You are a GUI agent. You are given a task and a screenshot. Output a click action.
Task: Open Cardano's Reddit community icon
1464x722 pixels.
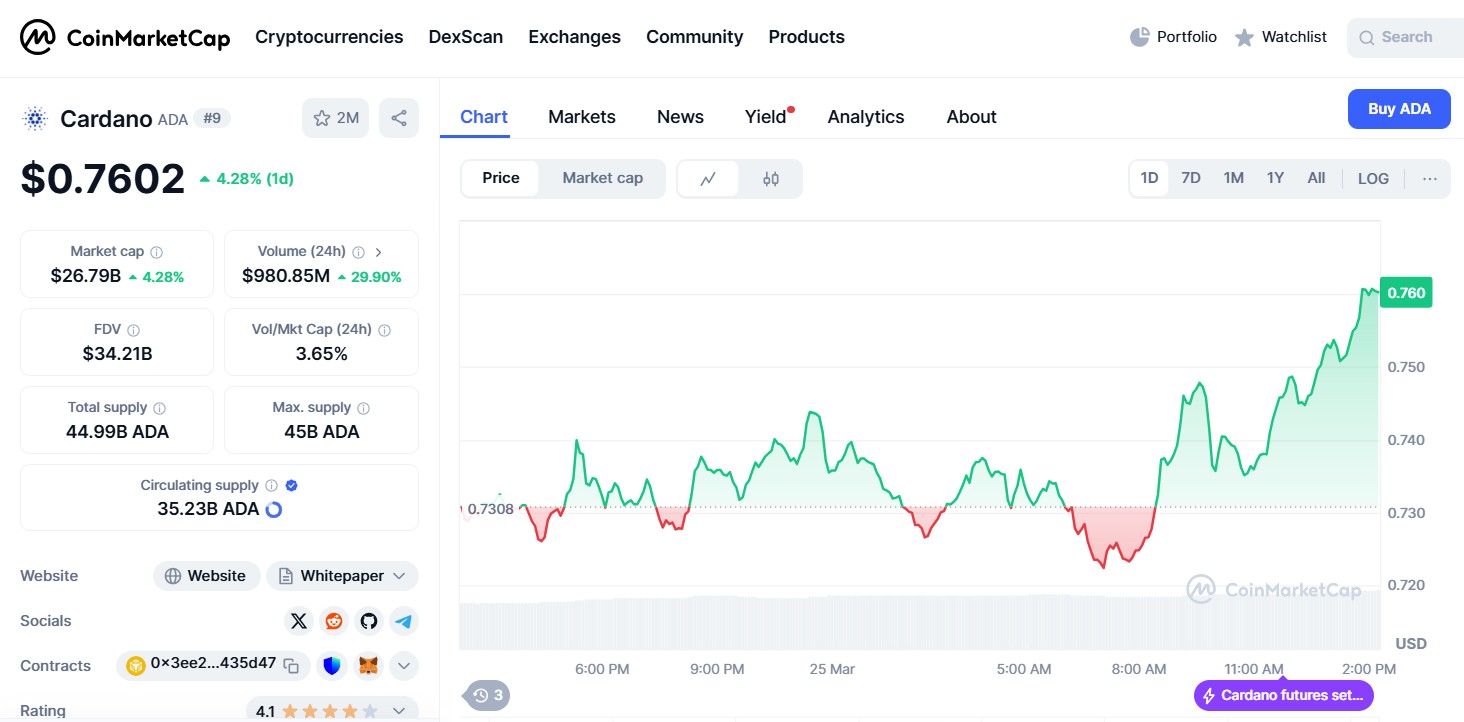click(334, 621)
